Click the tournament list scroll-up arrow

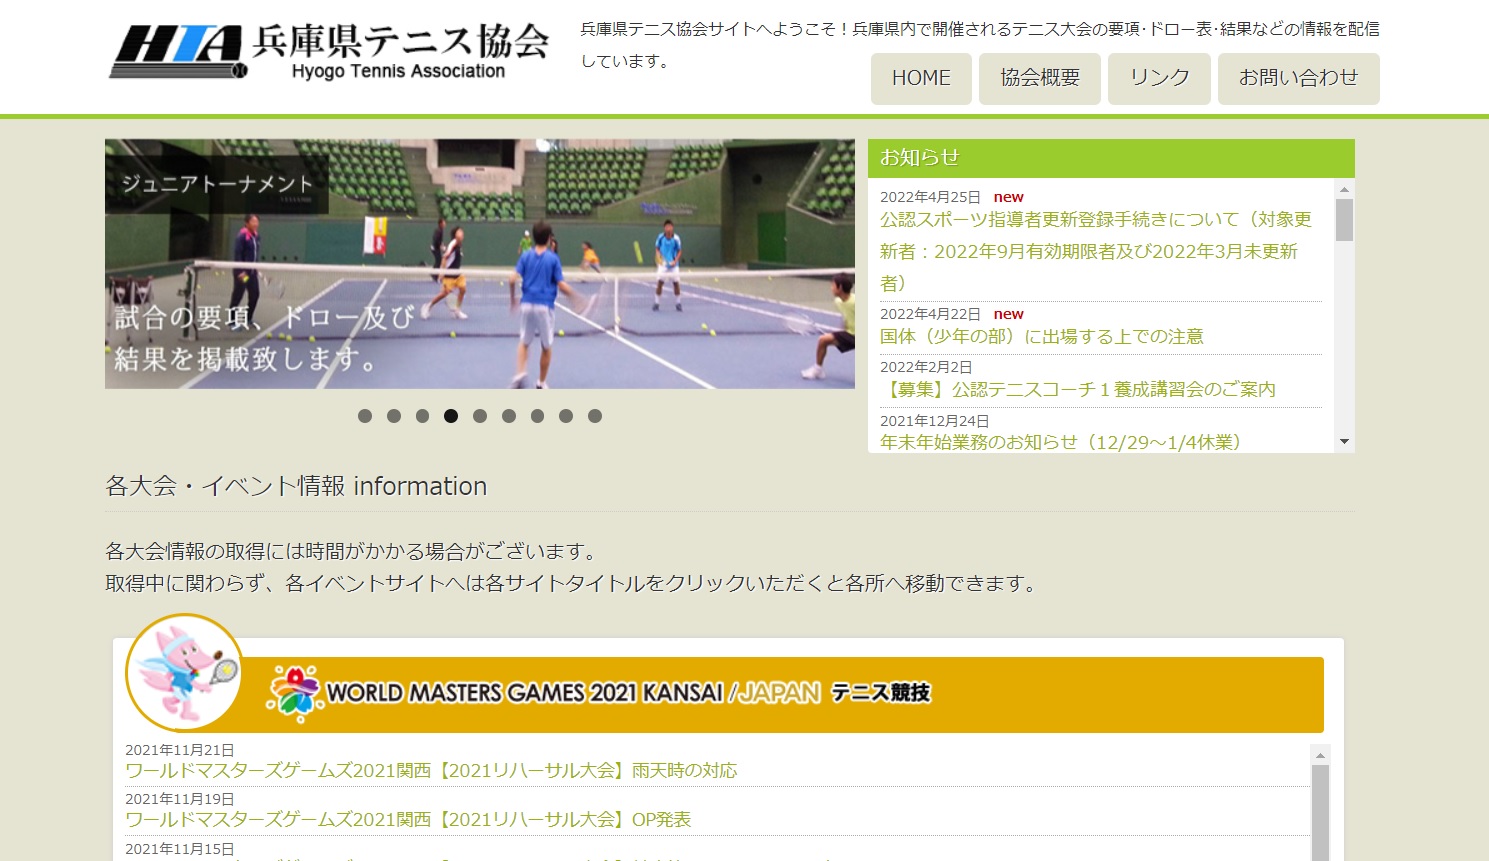1320,755
